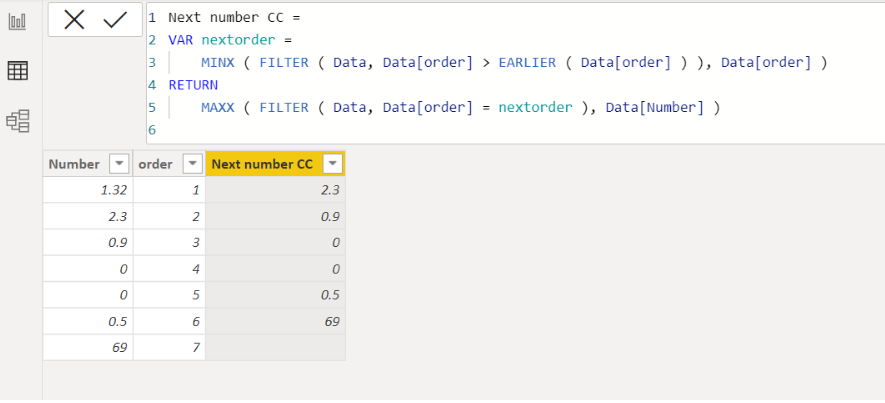Select the order column header
Viewport: 885px width, 403px height.
point(169,164)
